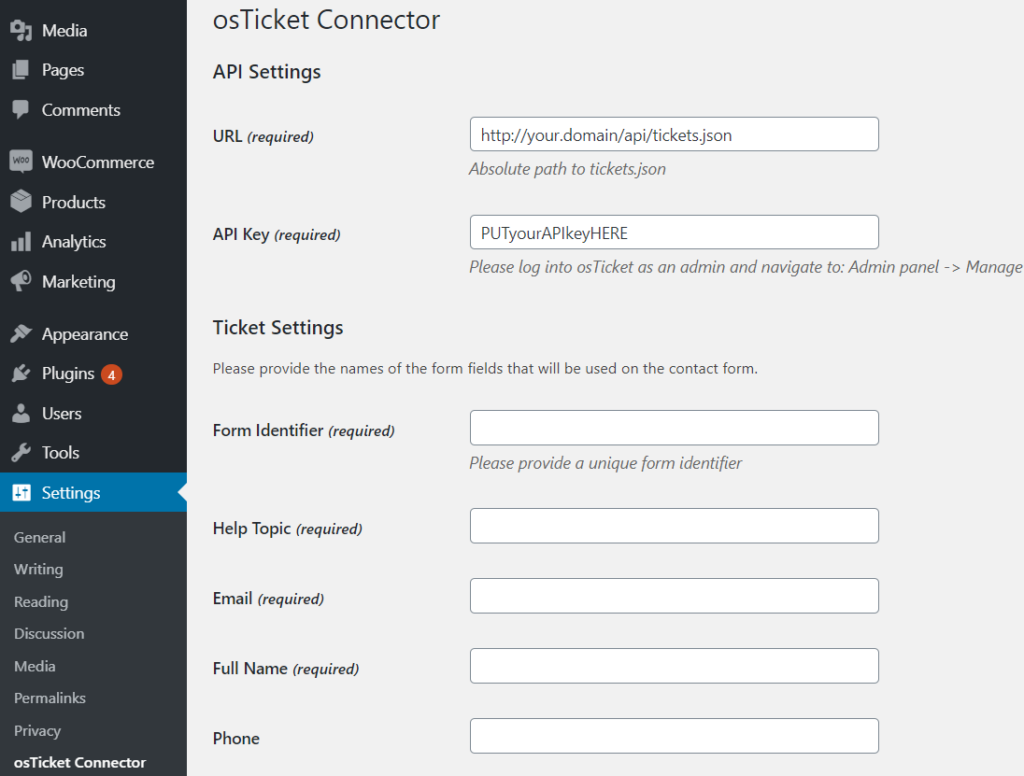Click the Tools wrench icon
1024x776 pixels.
click(x=21, y=453)
